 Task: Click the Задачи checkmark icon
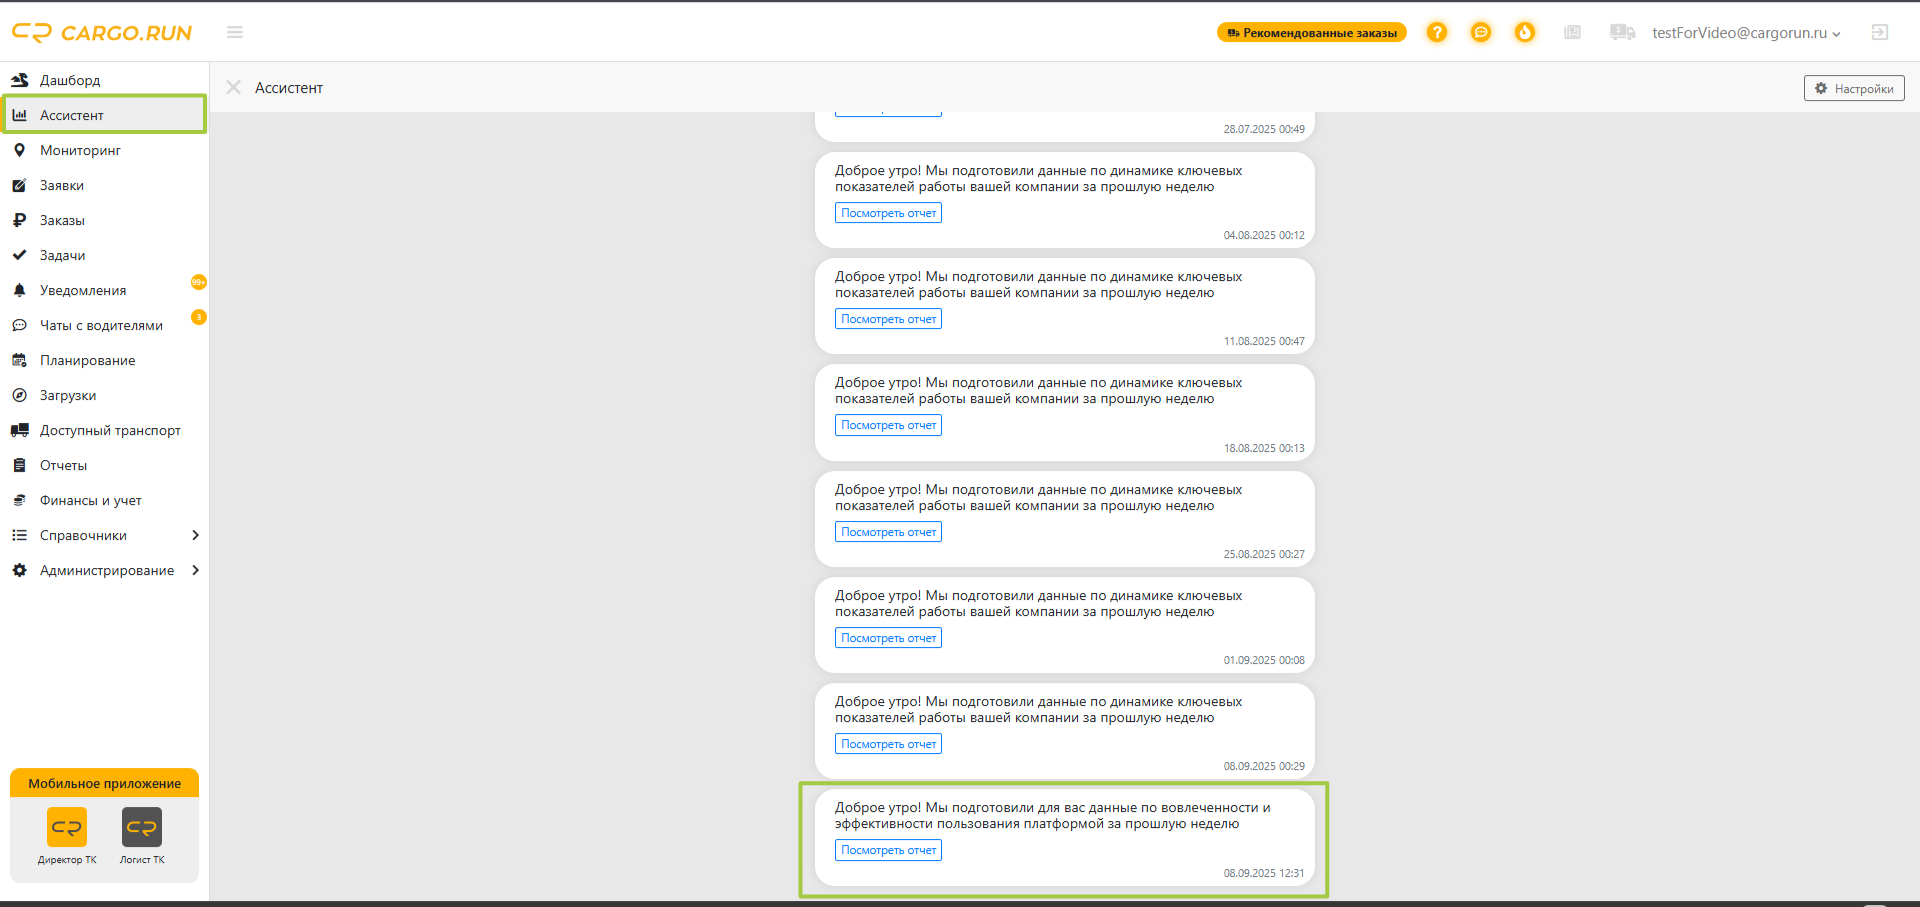point(19,255)
